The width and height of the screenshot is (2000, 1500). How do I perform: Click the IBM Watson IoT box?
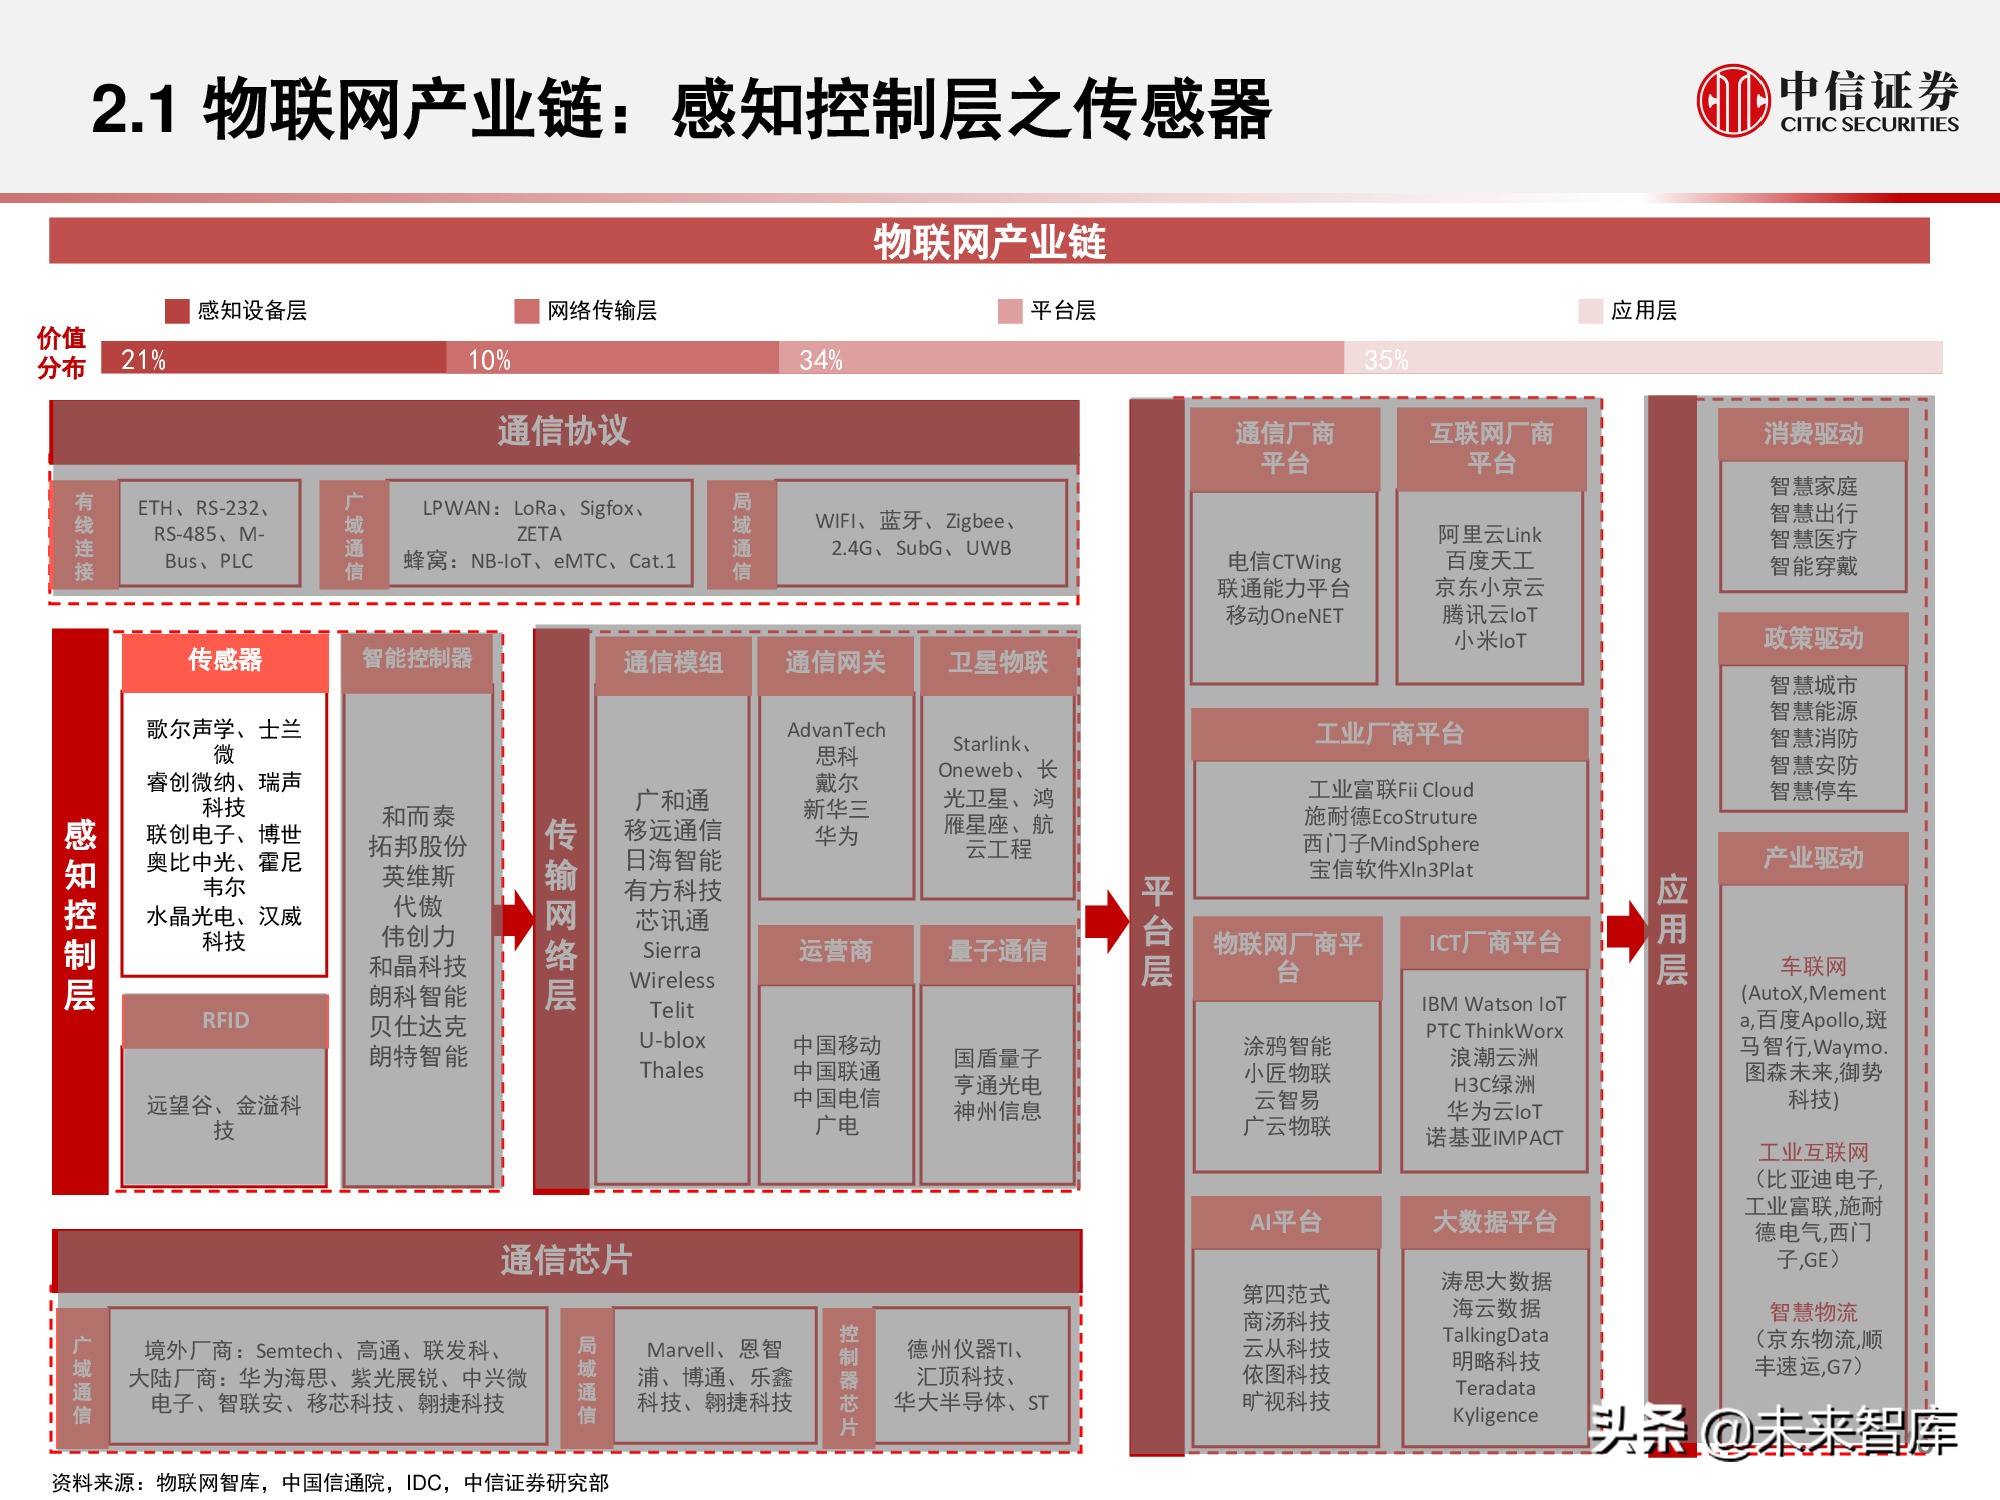point(1494,1071)
